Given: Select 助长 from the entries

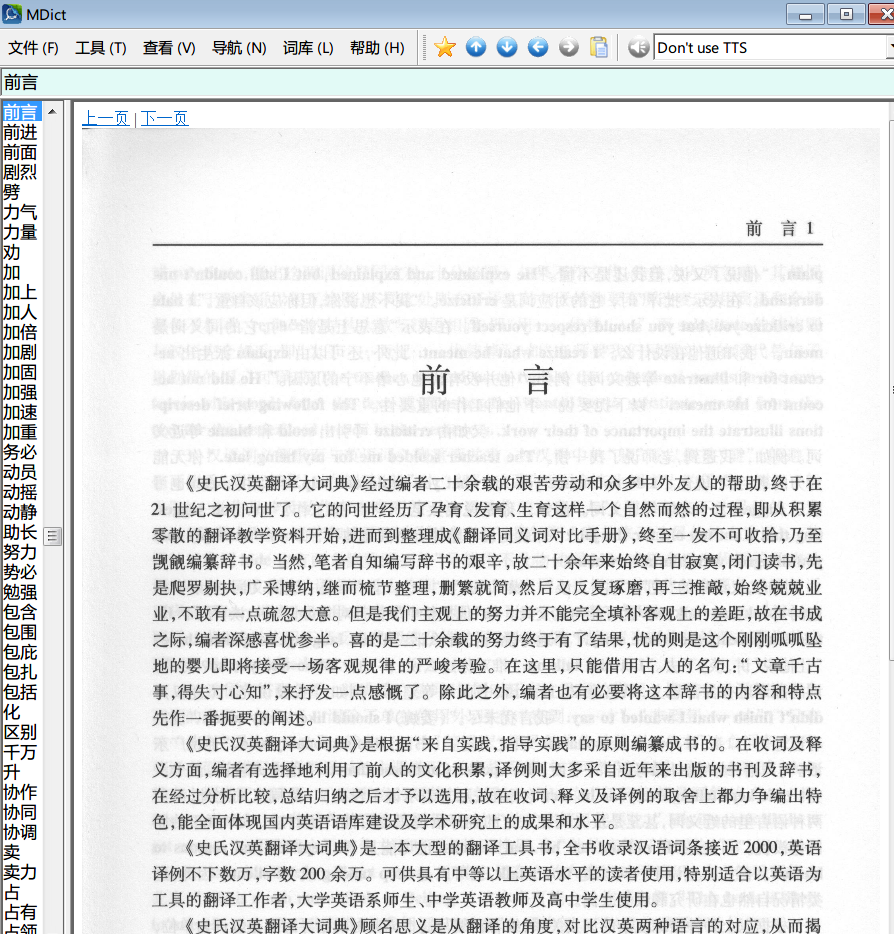Looking at the screenshot, I should point(20,531).
